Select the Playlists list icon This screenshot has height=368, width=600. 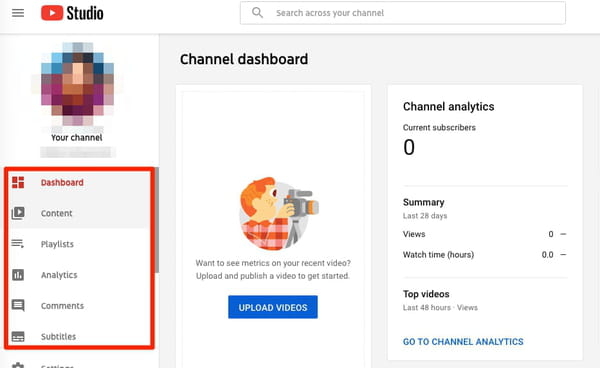pyautogui.click(x=18, y=244)
